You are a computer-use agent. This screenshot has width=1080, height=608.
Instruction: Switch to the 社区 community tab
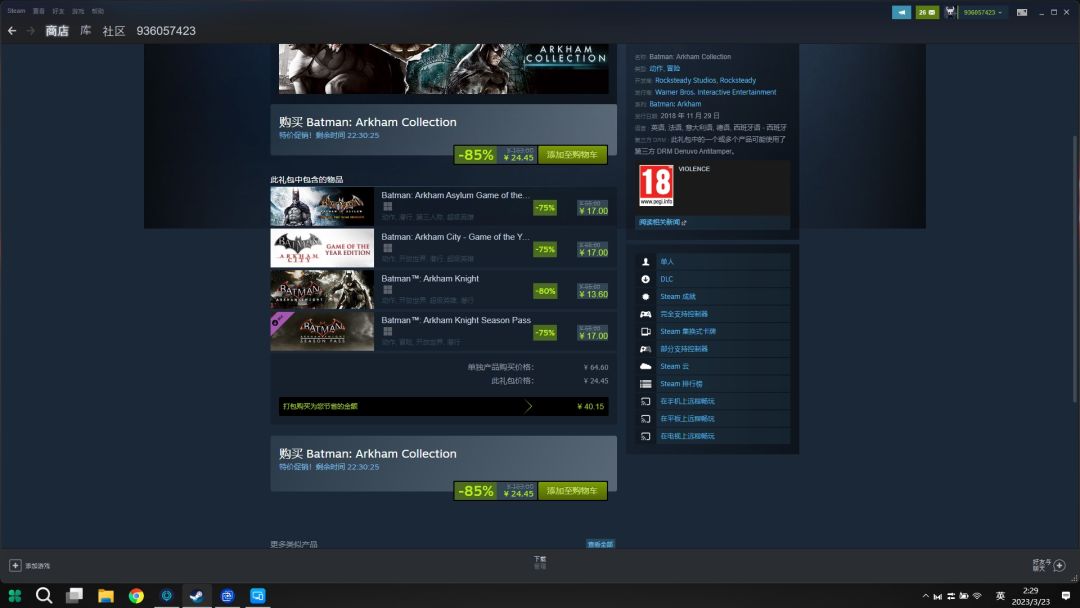coord(114,31)
